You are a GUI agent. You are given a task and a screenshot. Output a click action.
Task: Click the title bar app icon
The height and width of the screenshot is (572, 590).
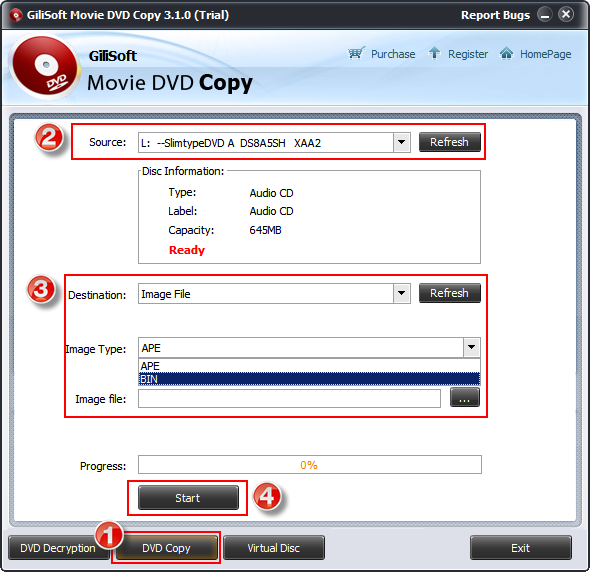pyautogui.click(x=16, y=15)
